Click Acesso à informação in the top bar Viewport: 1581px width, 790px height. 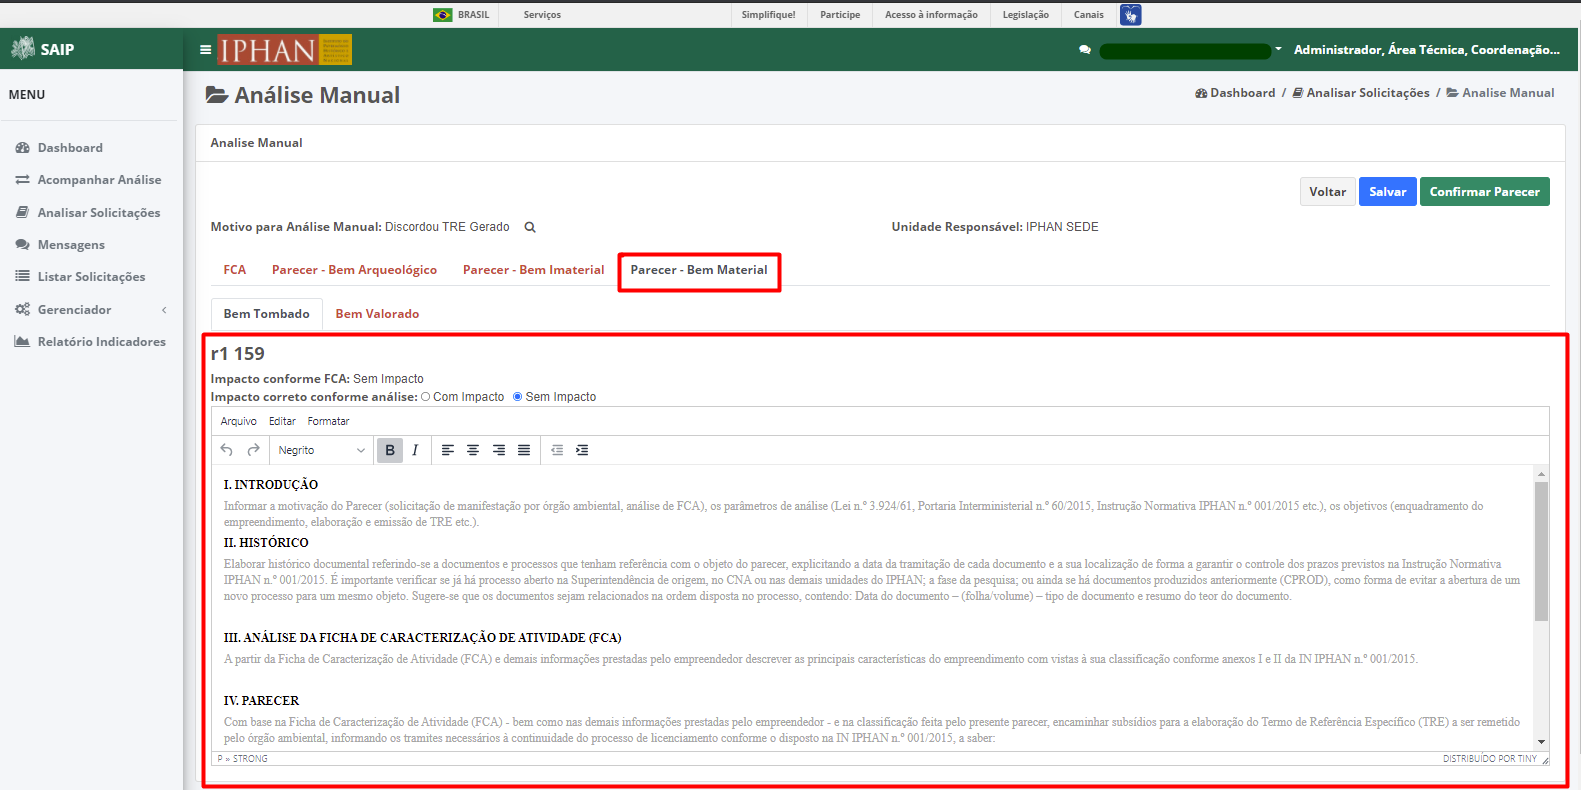931,15
